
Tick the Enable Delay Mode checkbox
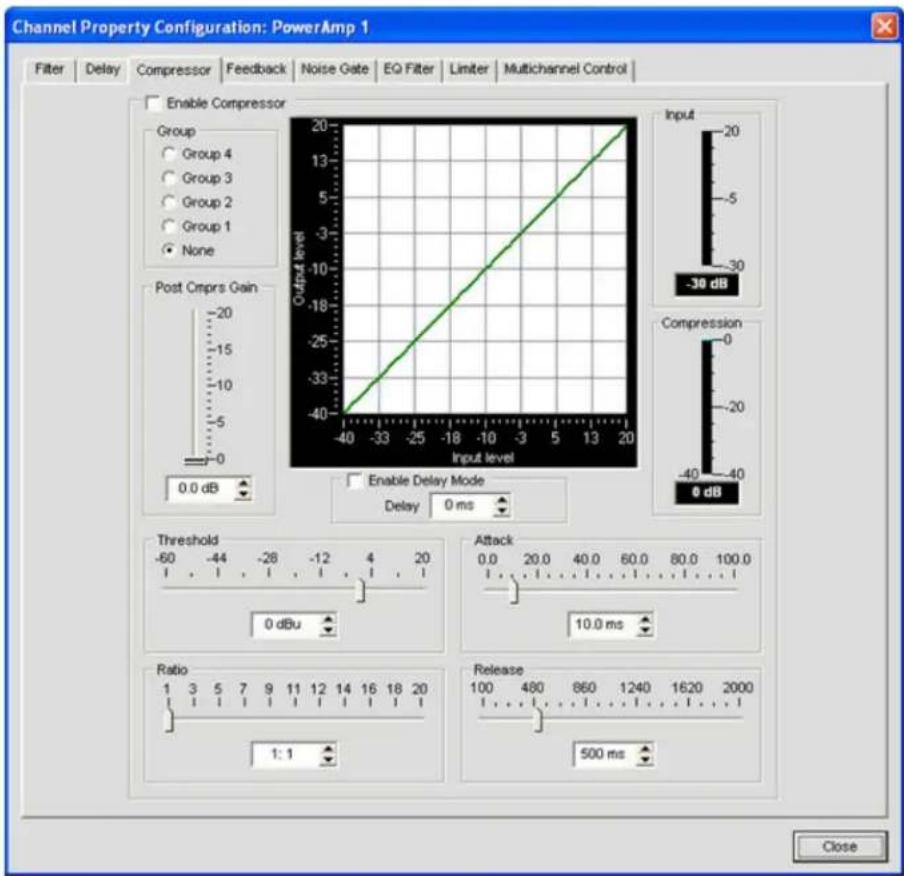(354, 480)
